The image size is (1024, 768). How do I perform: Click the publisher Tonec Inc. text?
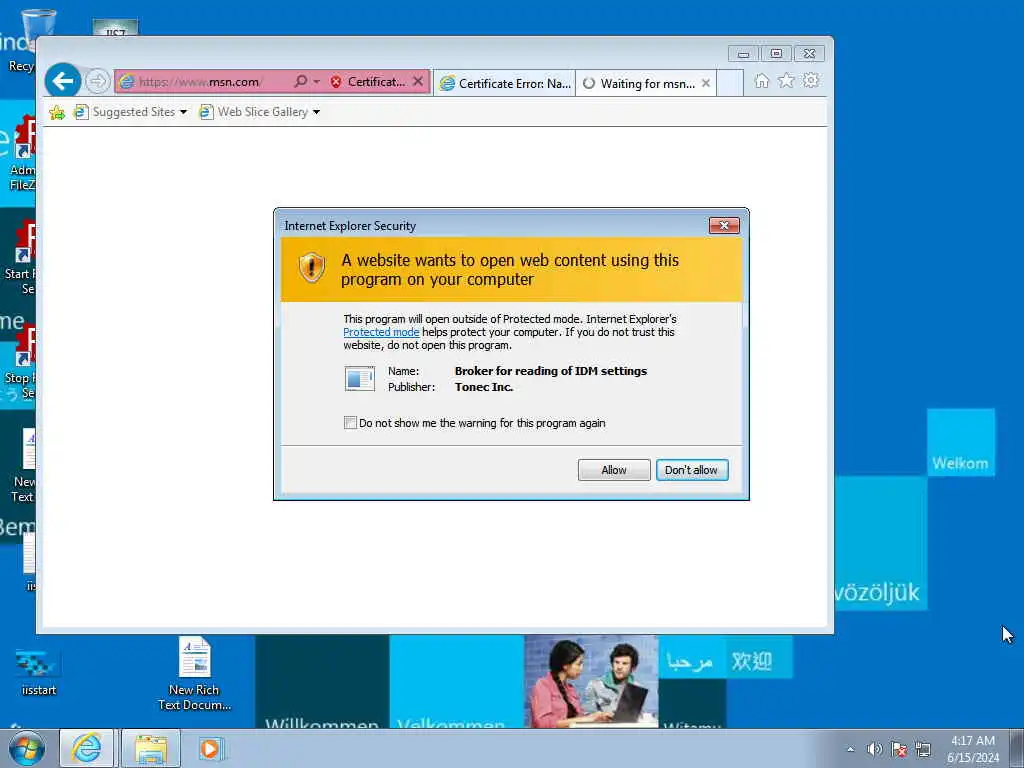(484, 387)
